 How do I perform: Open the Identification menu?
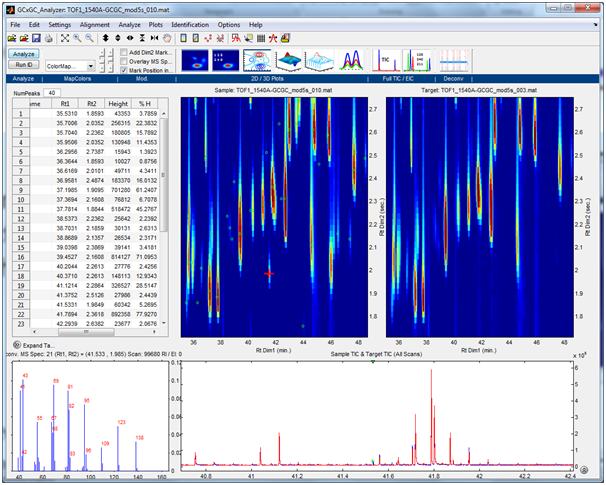click(x=190, y=23)
